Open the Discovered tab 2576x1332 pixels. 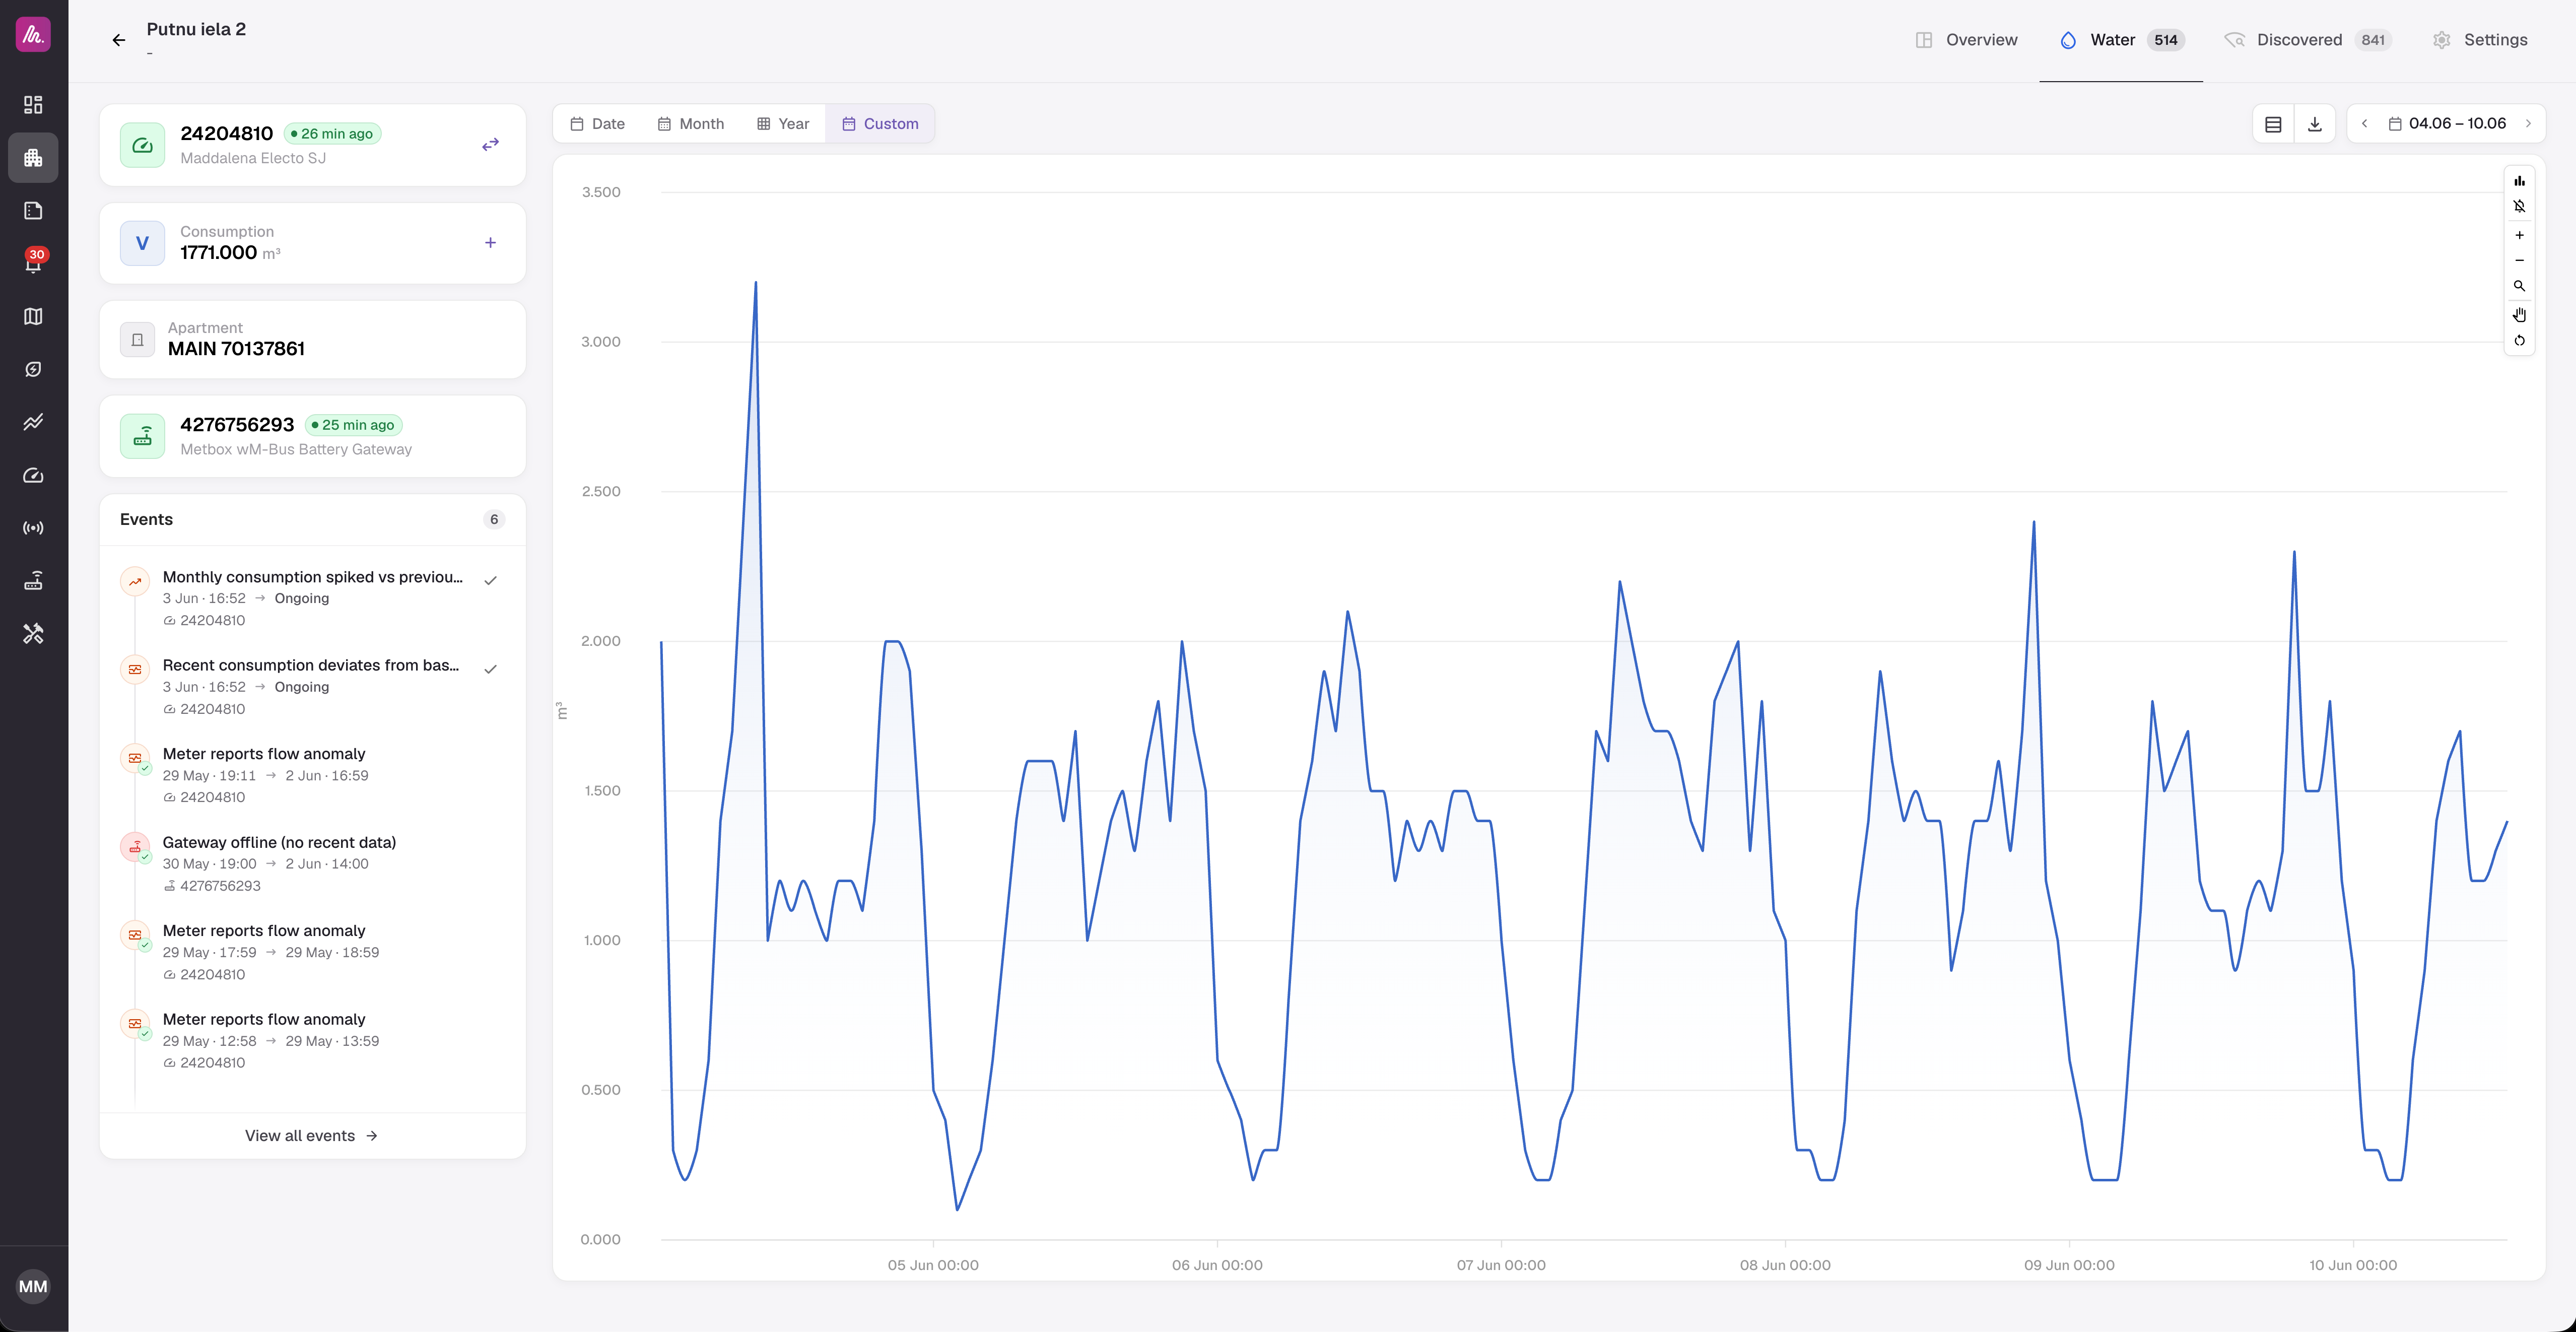pyautogui.click(x=2307, y=40)
